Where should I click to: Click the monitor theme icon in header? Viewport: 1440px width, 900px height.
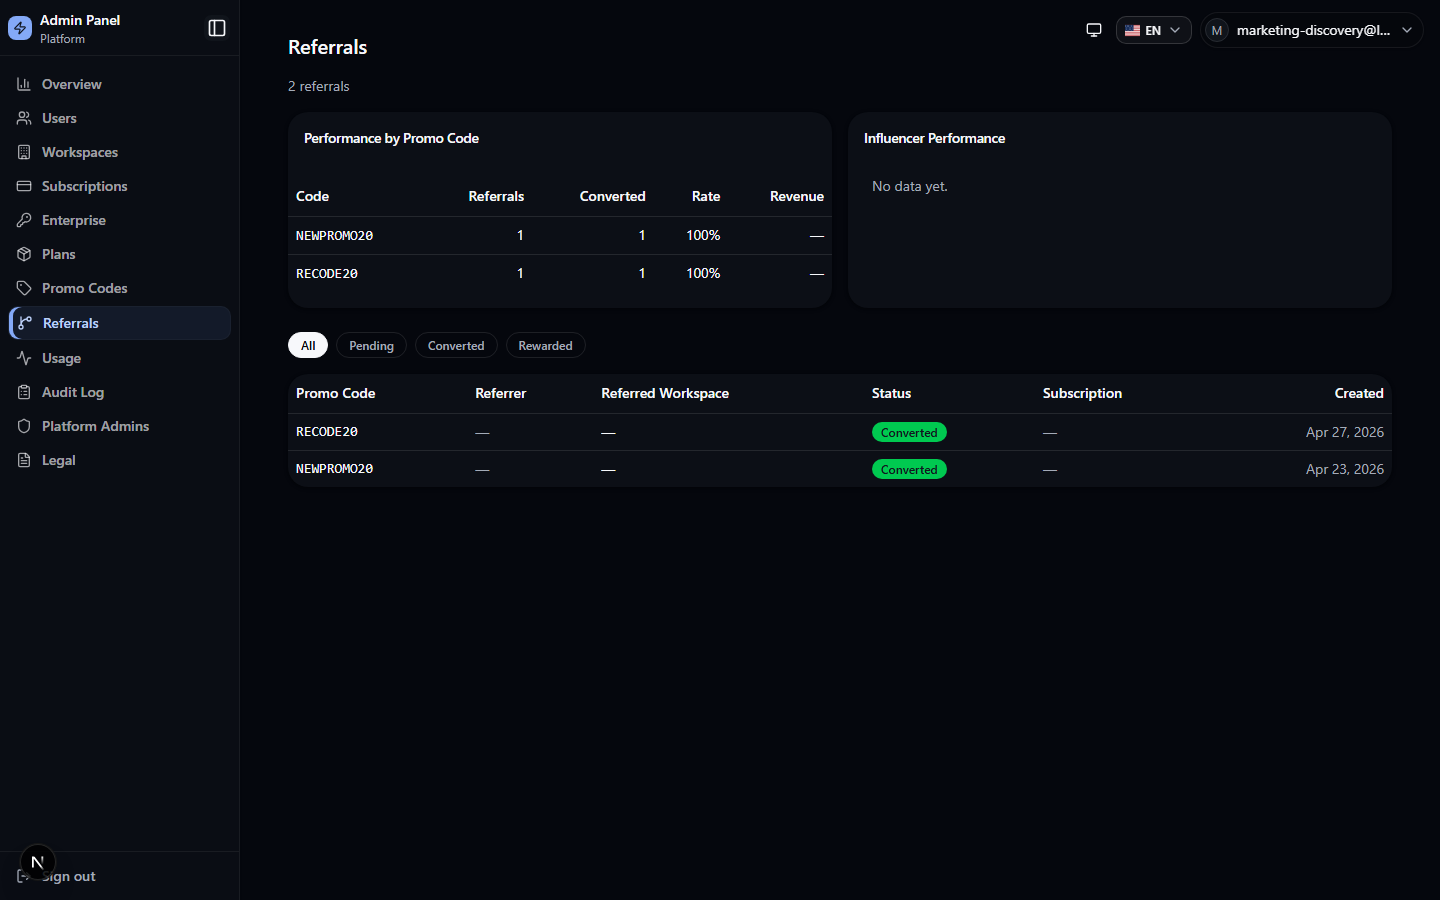pyautogui.click(x=1094, y=30)
